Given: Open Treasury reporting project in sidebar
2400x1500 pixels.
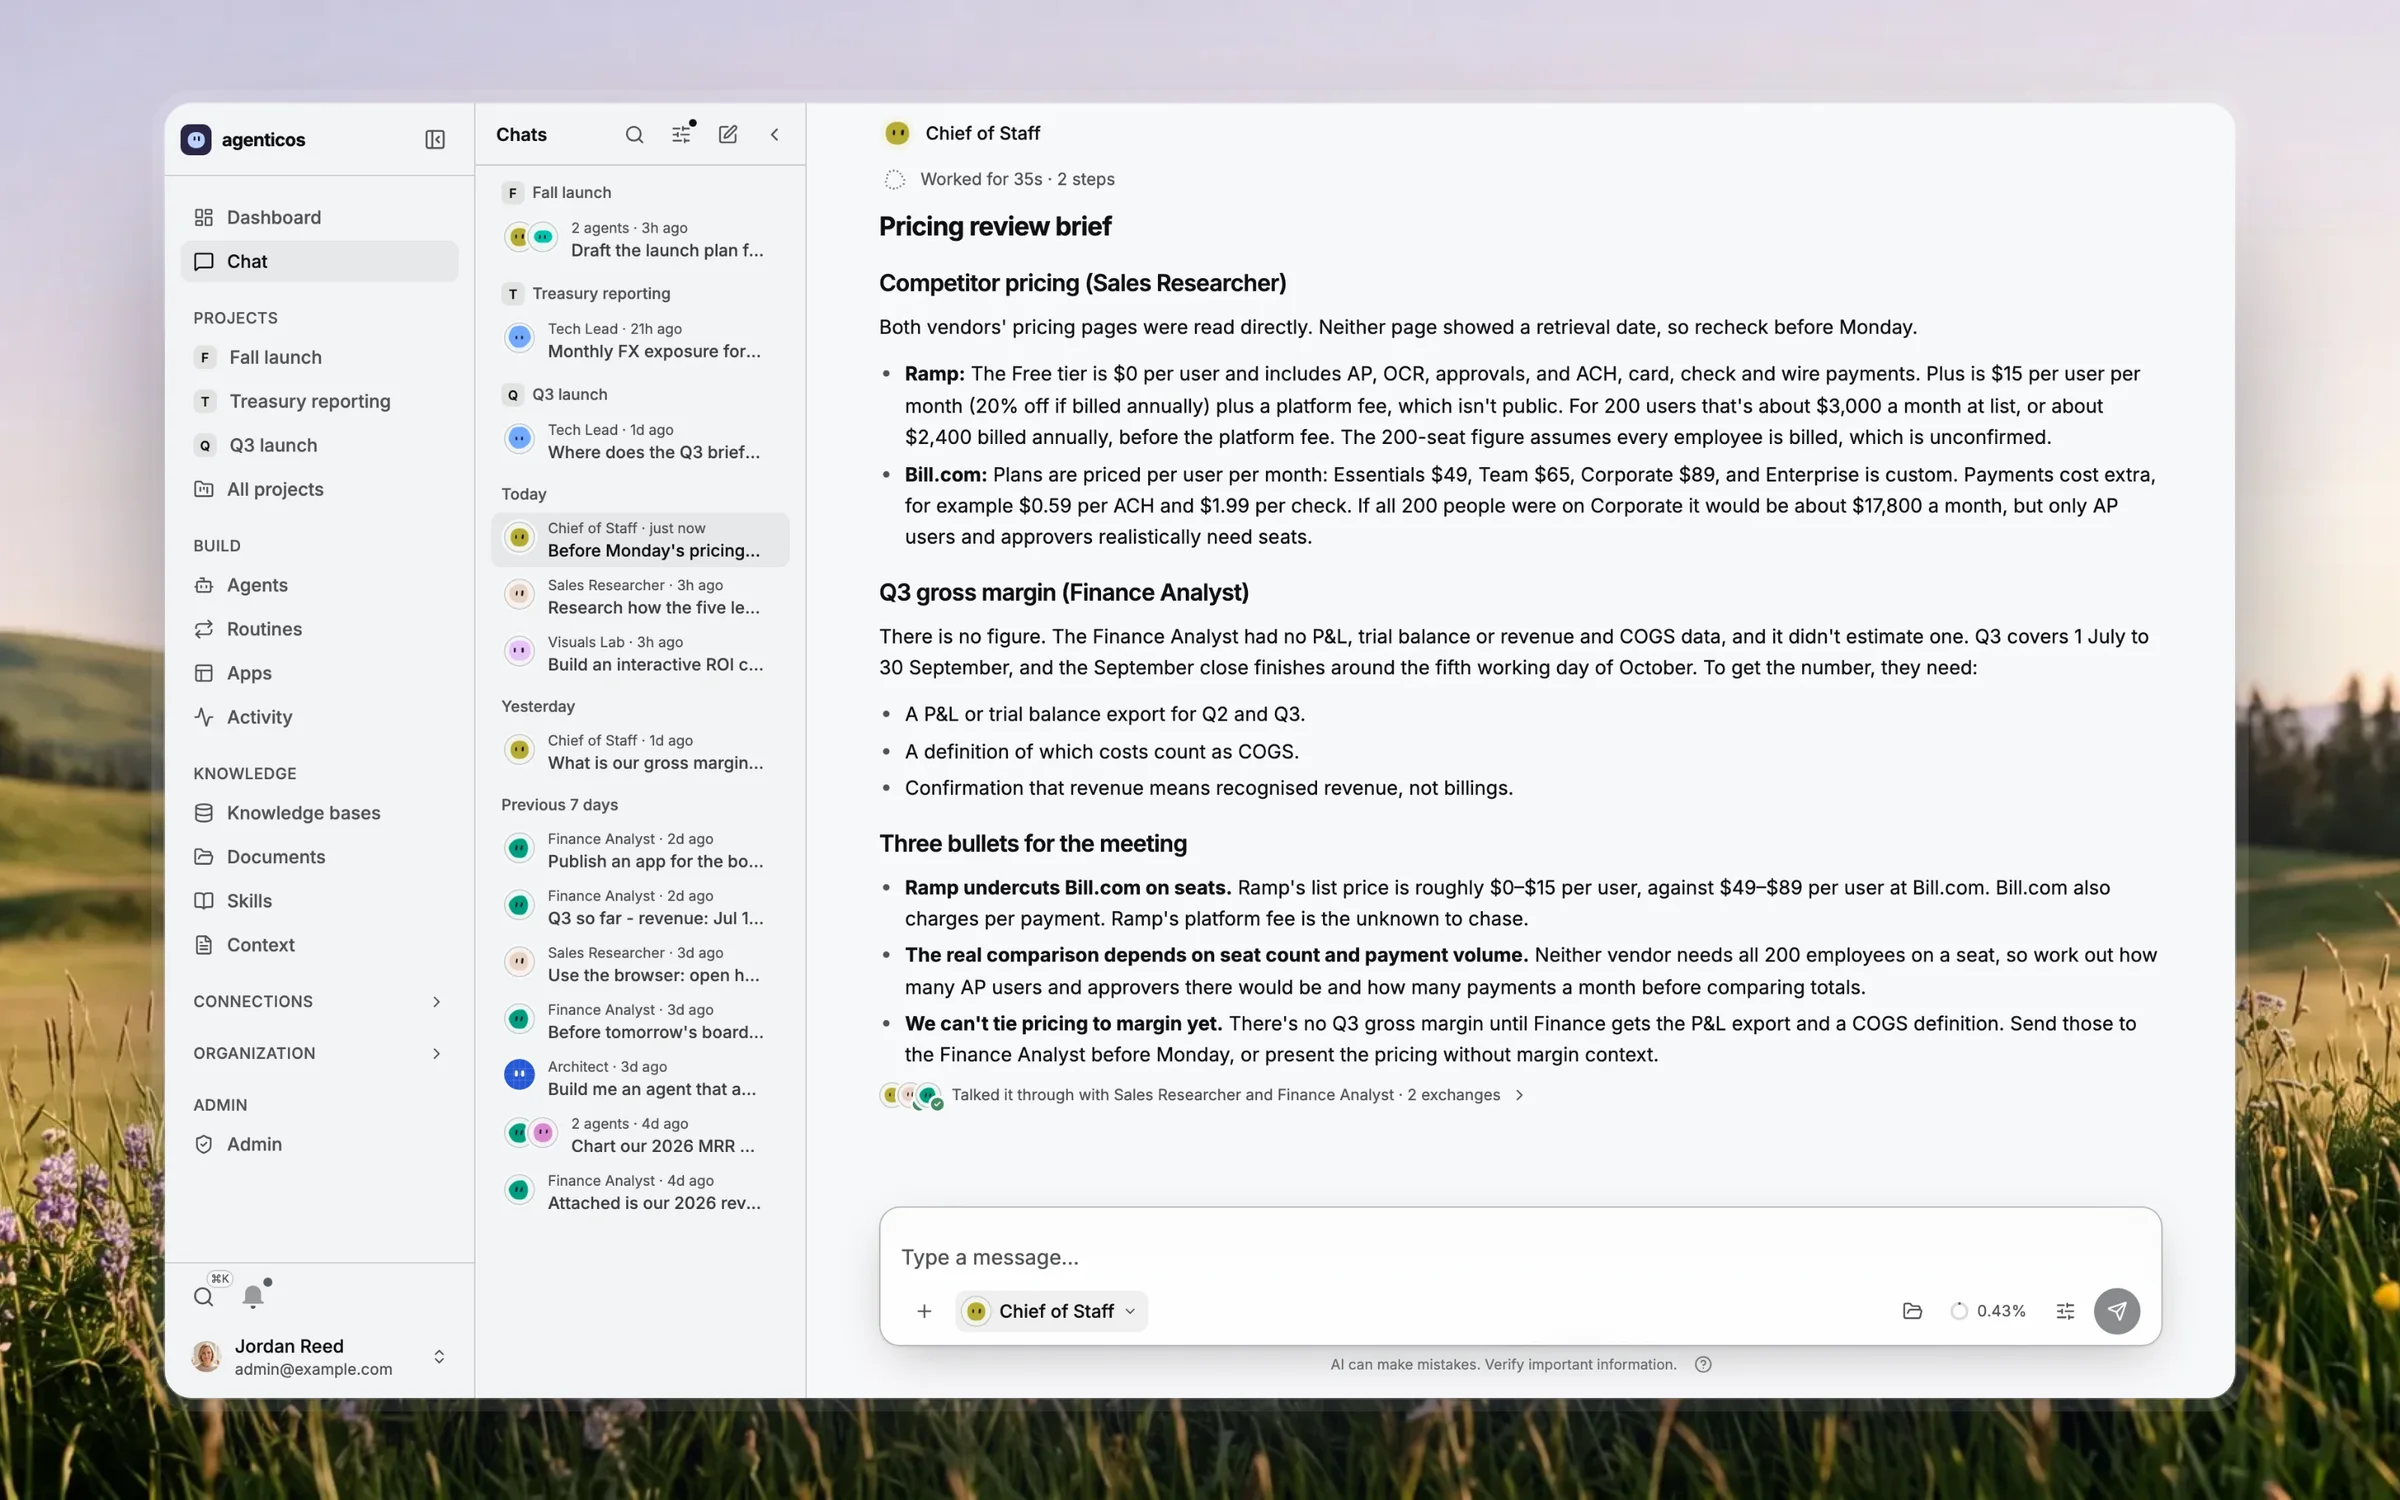Looking at the screenshot, I should (319, 401).
